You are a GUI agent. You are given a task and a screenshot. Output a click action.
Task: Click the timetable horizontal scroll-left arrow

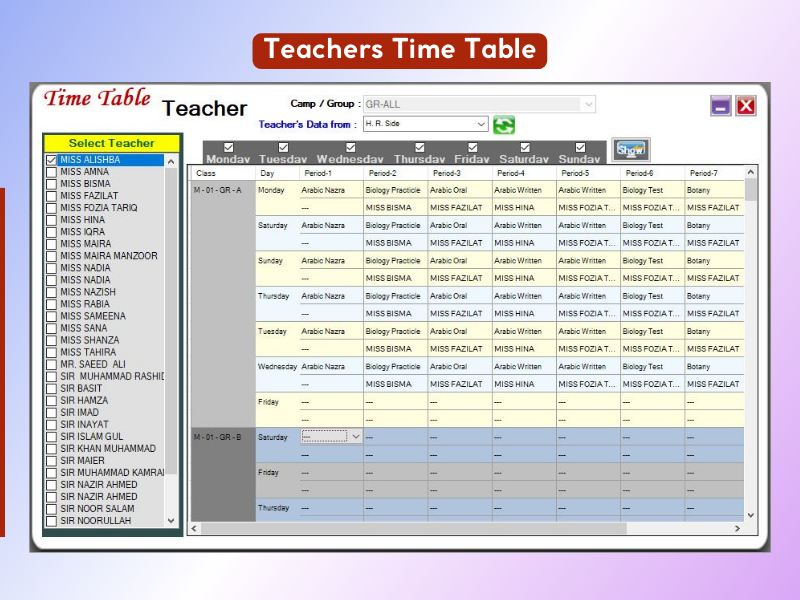point(195,528)
